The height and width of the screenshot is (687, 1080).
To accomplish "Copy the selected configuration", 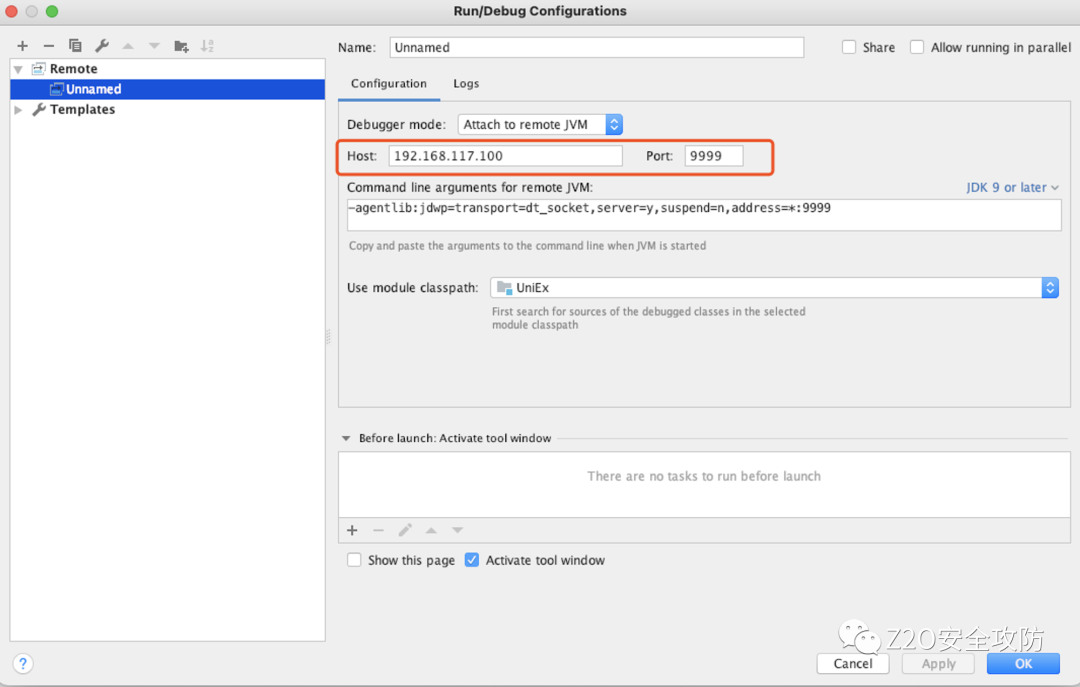I will [x=75, y=46].
